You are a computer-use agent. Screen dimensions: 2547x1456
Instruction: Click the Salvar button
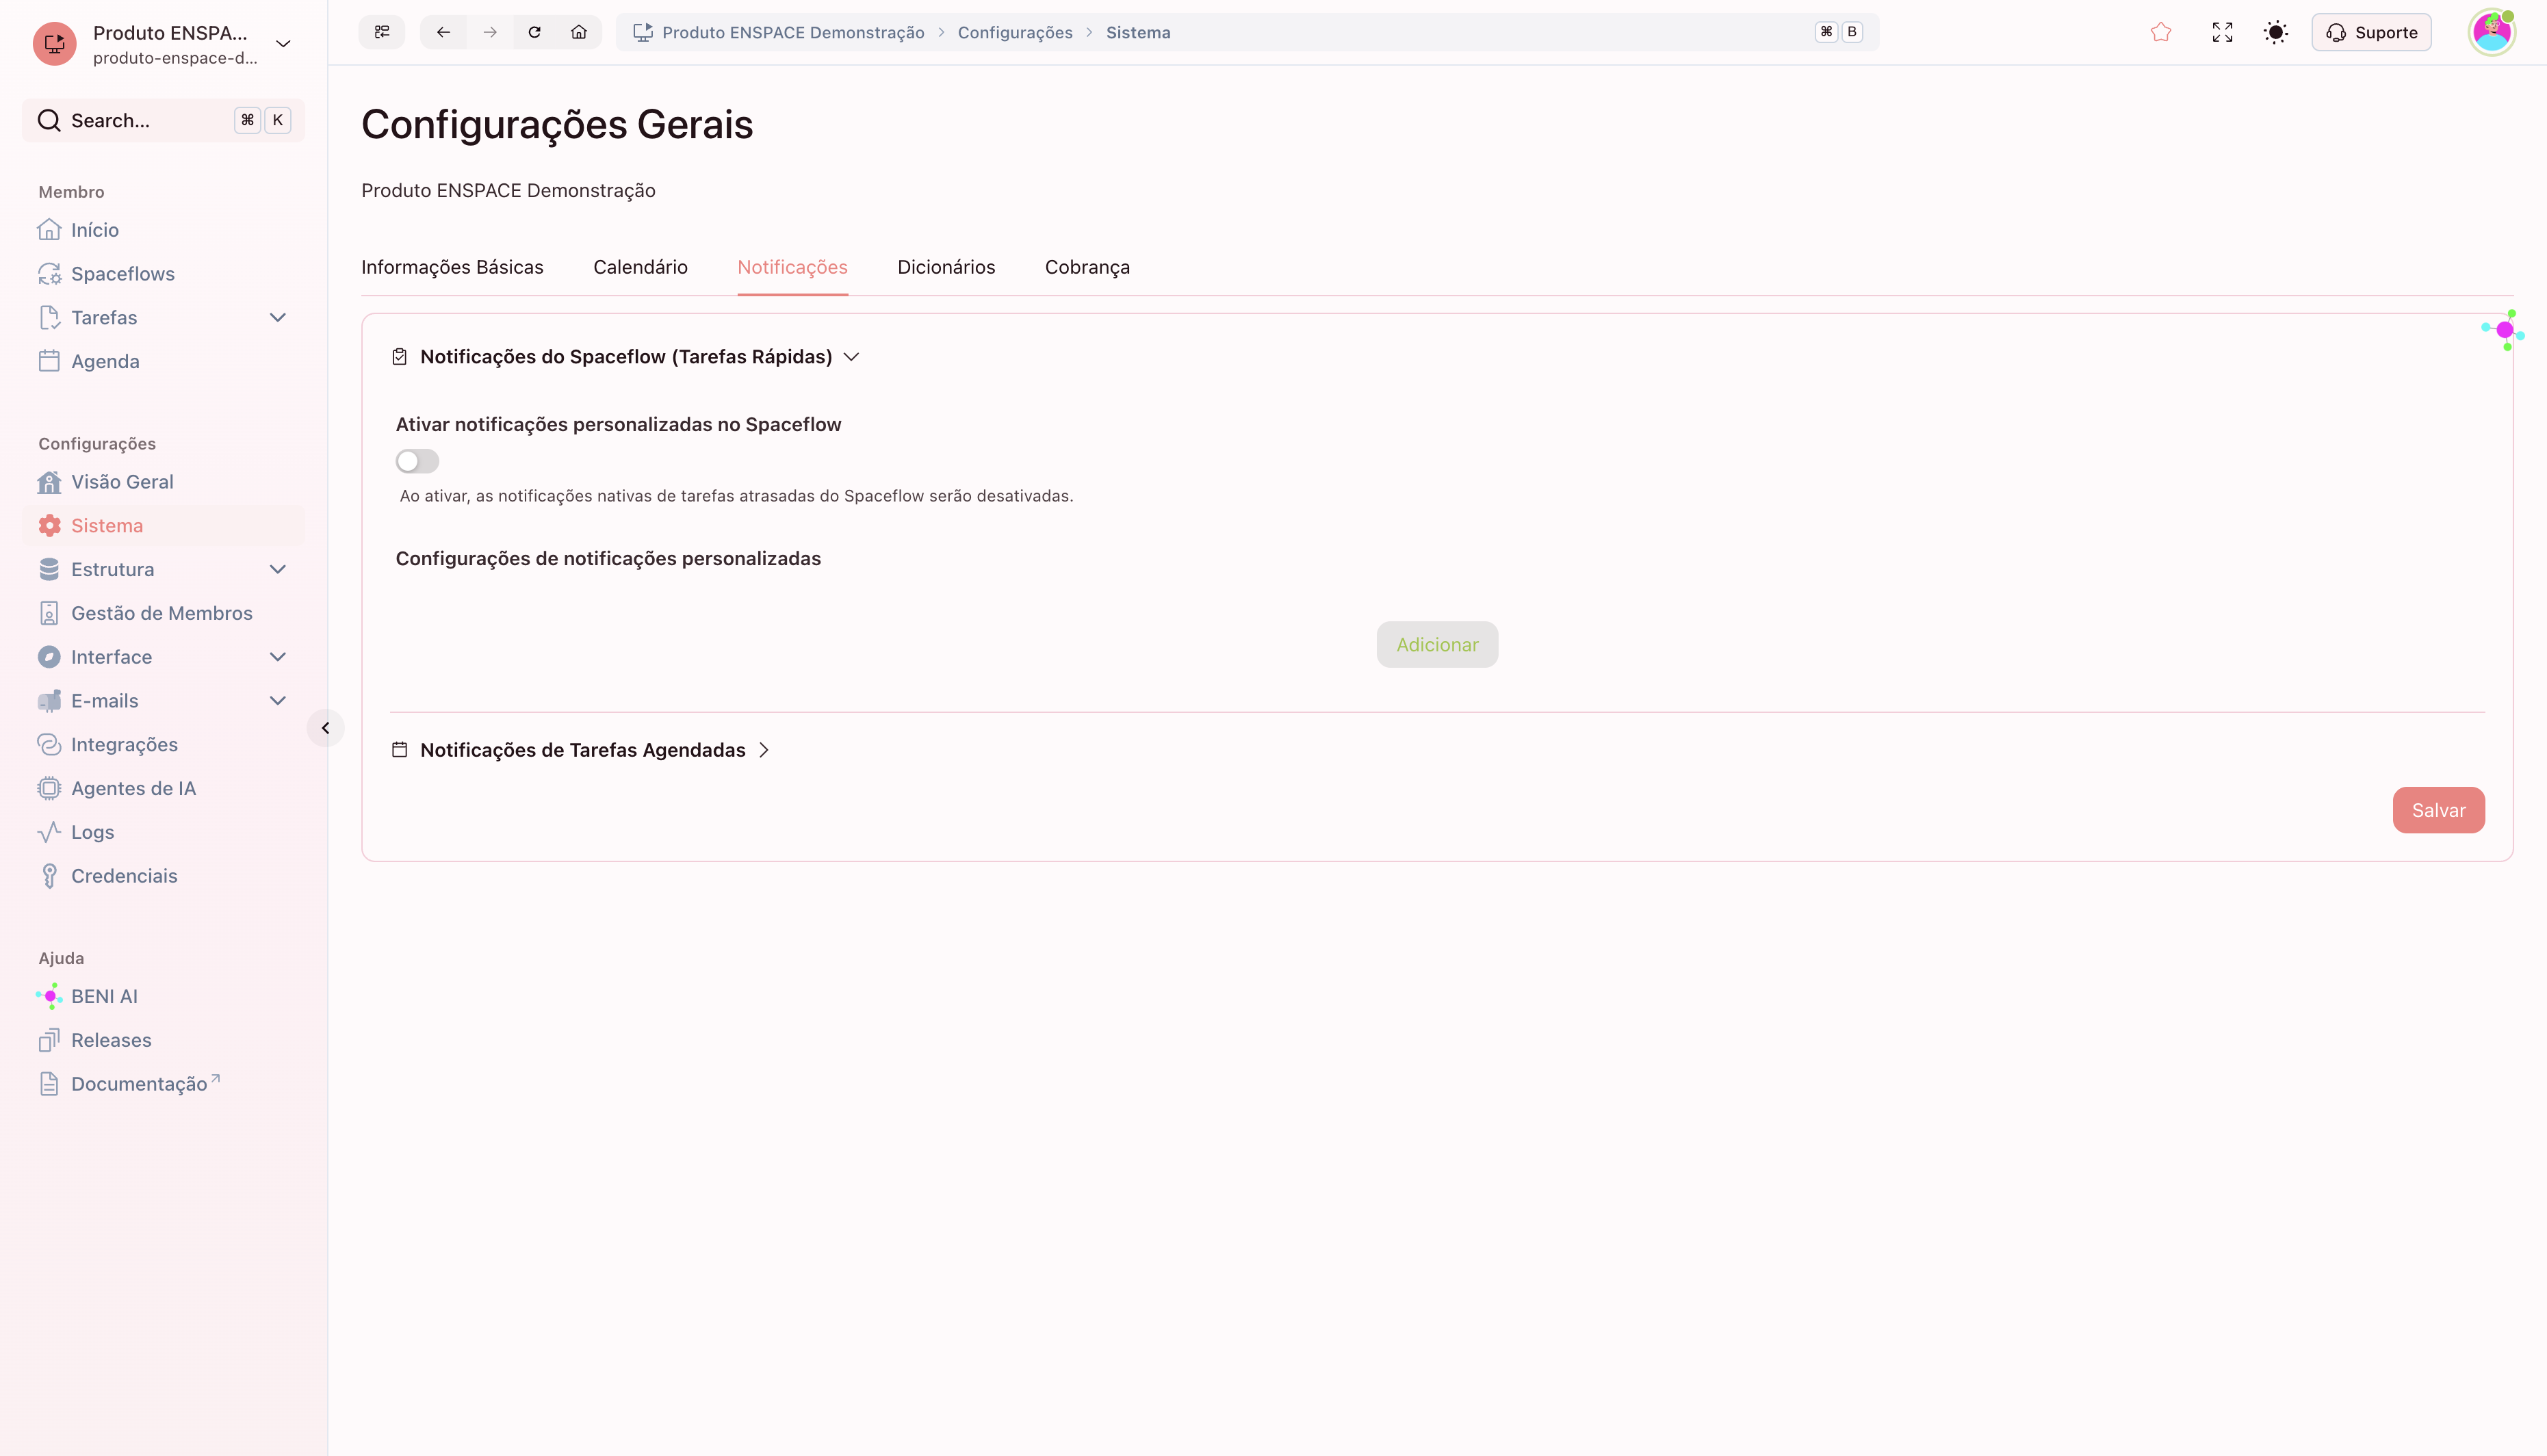(2438, 810)
